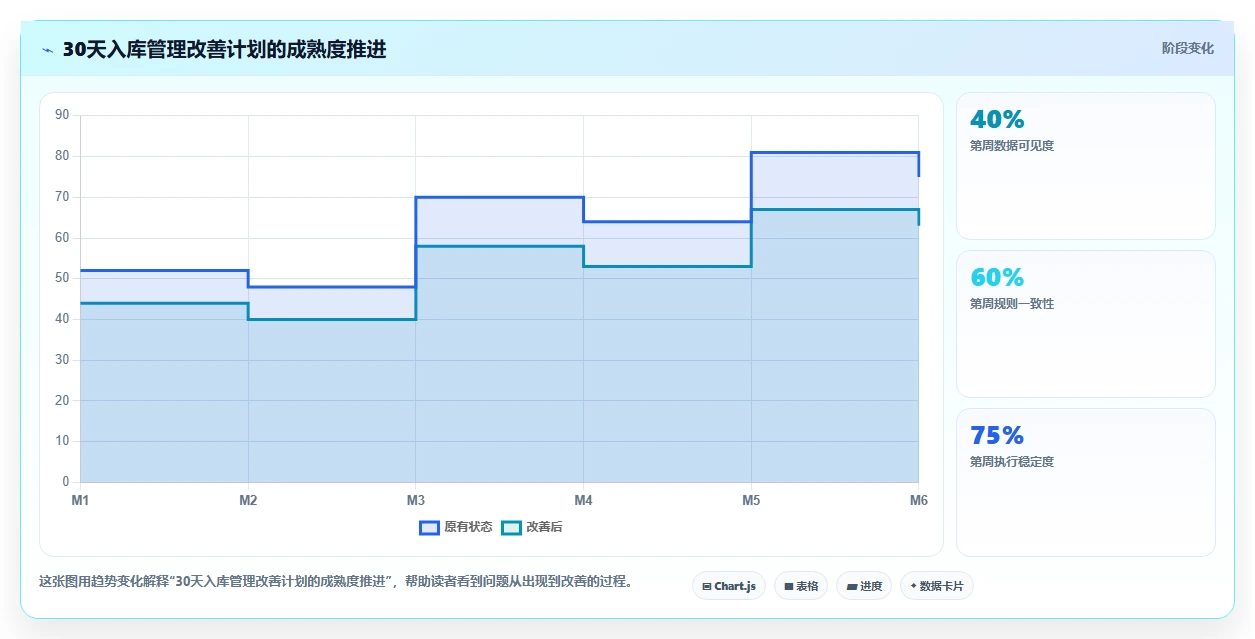Select the 进度 tag pill
The width and height of the screenshot is (1255, 639).
864,586
